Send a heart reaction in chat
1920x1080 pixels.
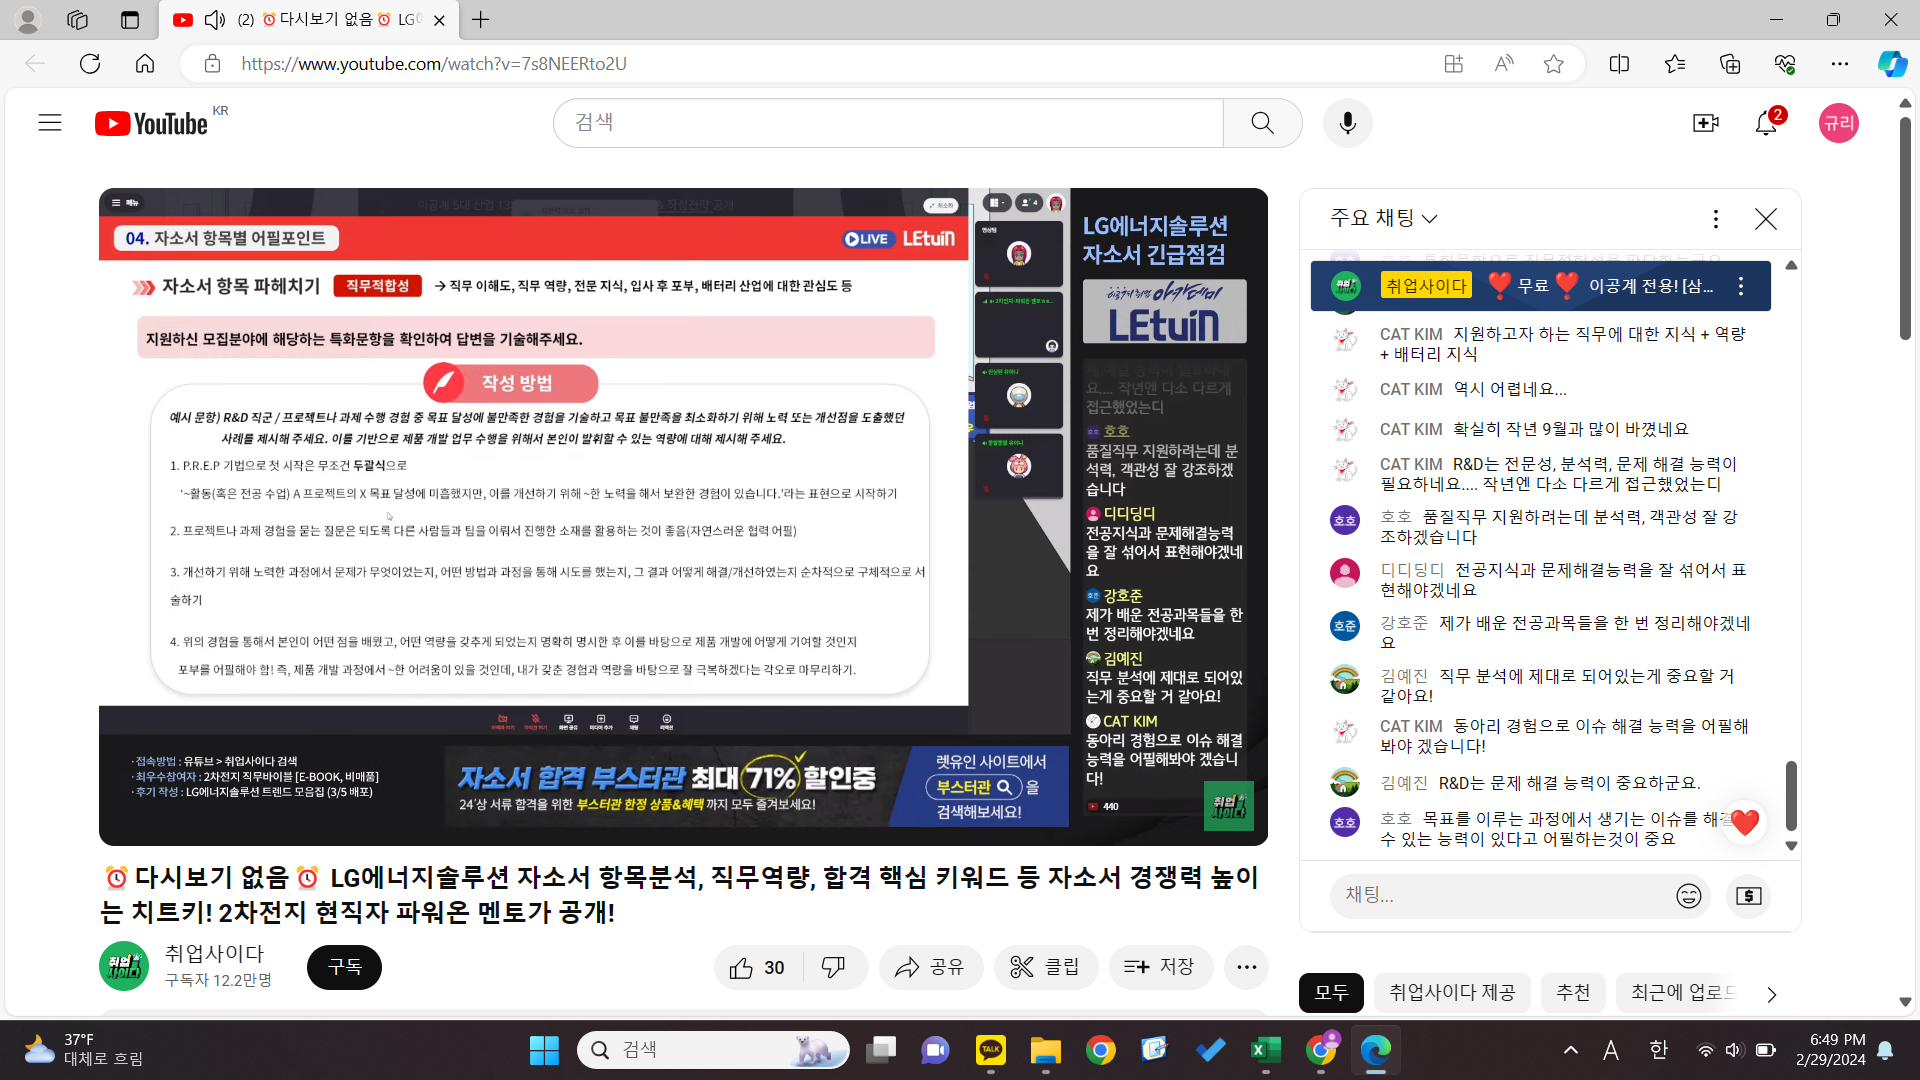click(1744, 823)
